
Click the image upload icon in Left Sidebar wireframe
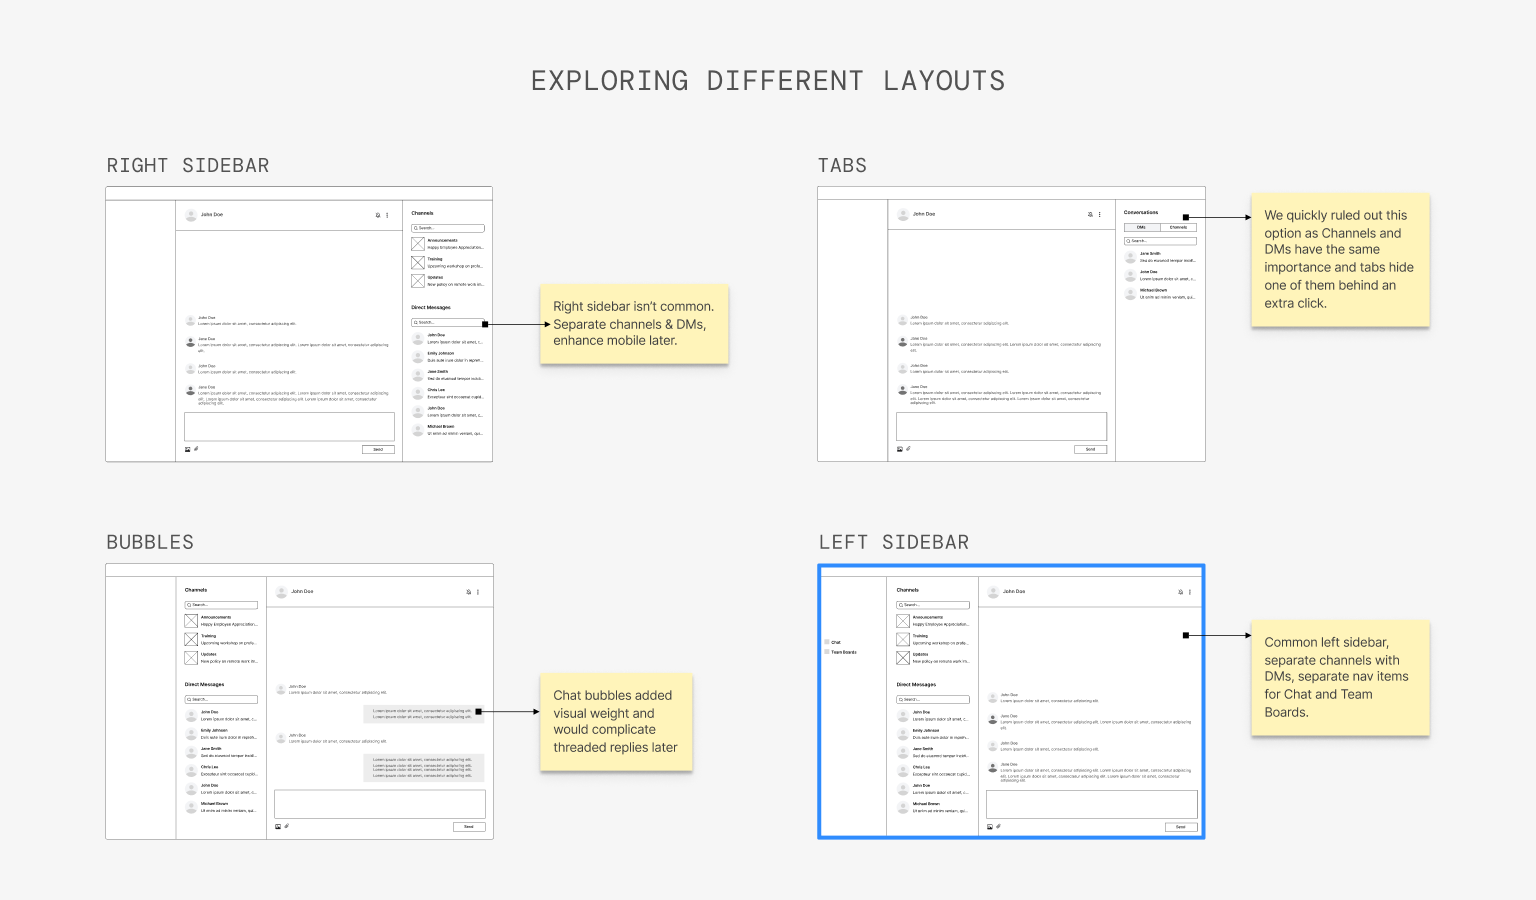click(x=990, y=826)
